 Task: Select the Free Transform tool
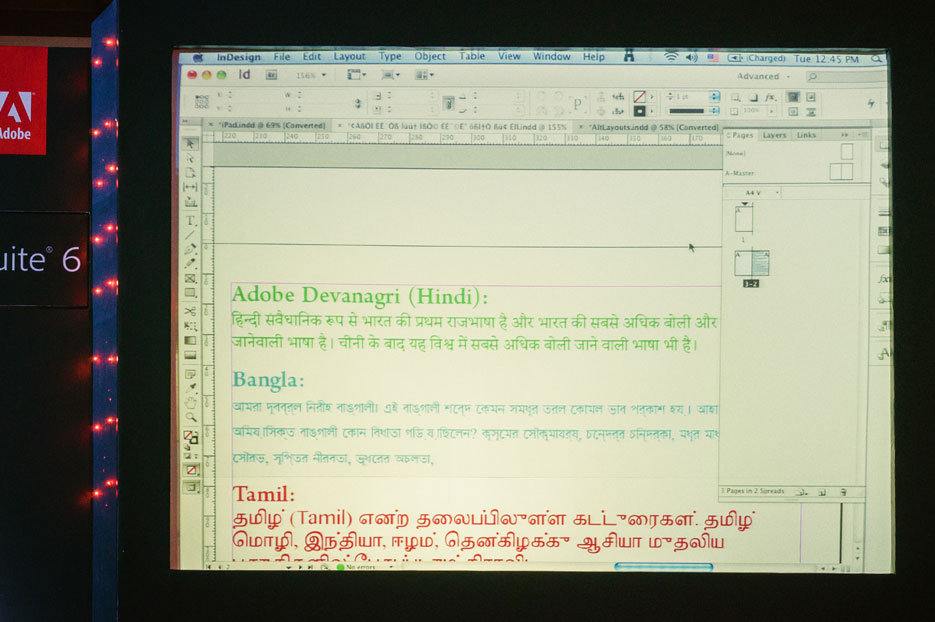(x=190, y=326)
